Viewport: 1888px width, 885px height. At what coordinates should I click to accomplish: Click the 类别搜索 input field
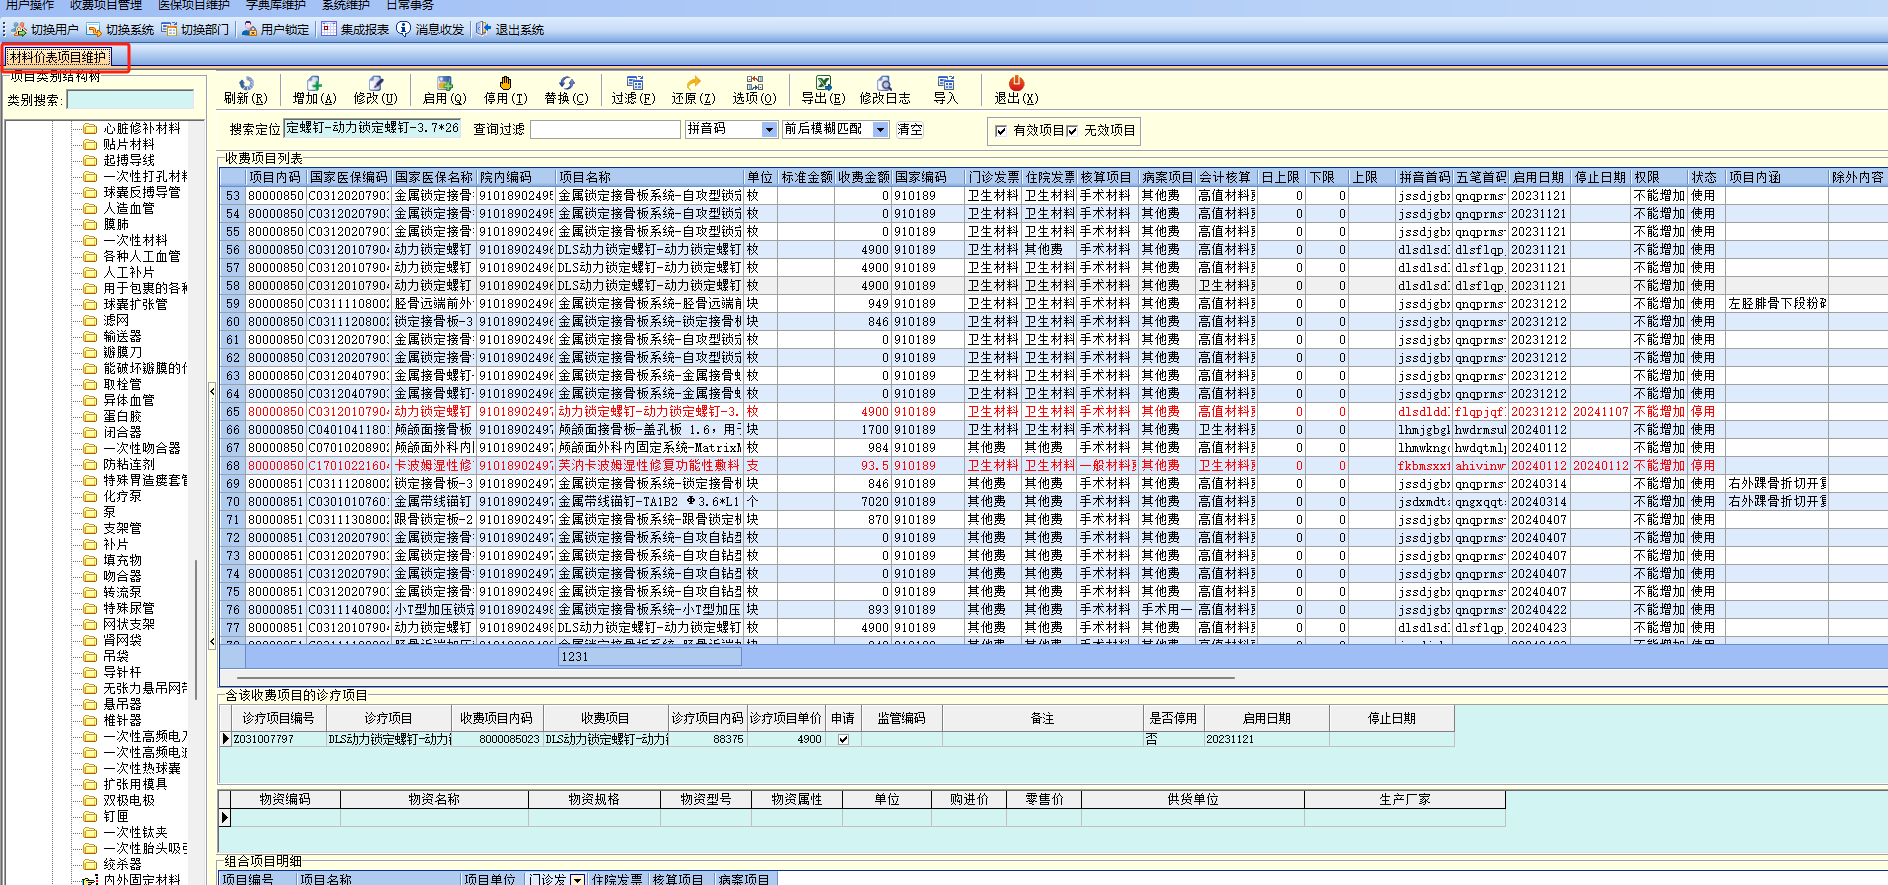tap(130, 100)
